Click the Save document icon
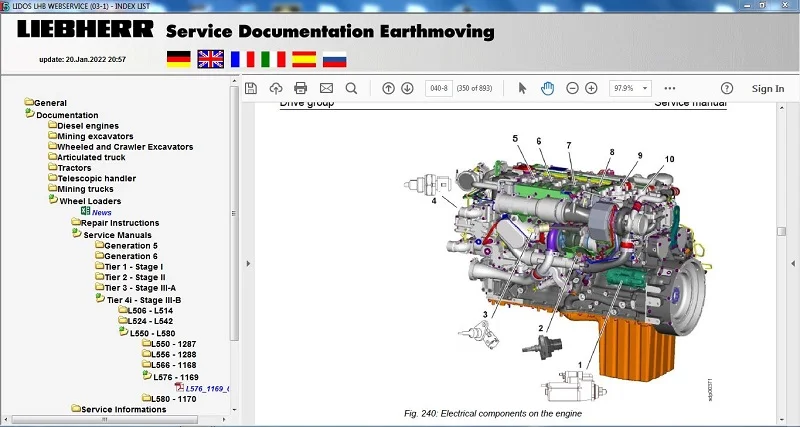 tap(251, 88)
